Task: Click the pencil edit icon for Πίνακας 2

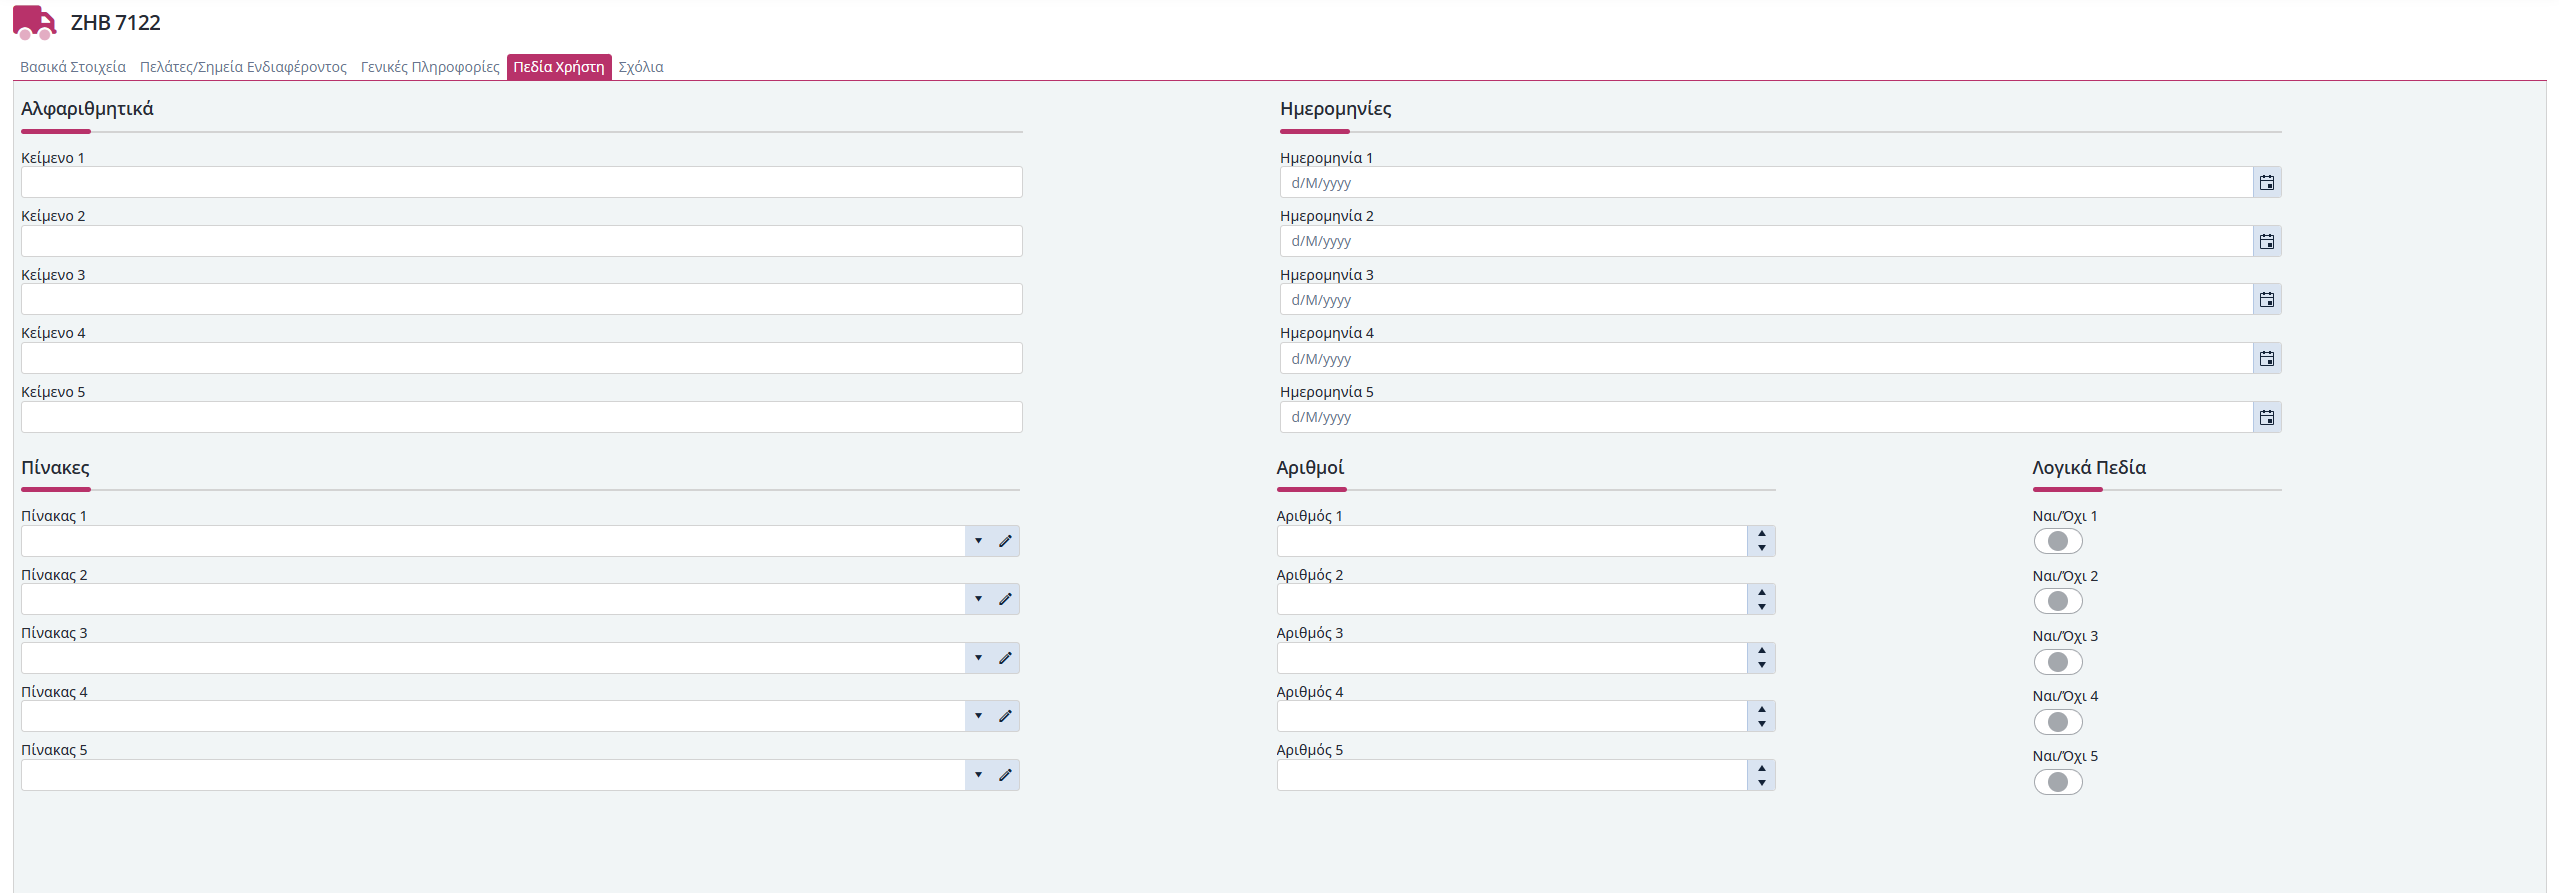Action: [x=1005, y=599]
